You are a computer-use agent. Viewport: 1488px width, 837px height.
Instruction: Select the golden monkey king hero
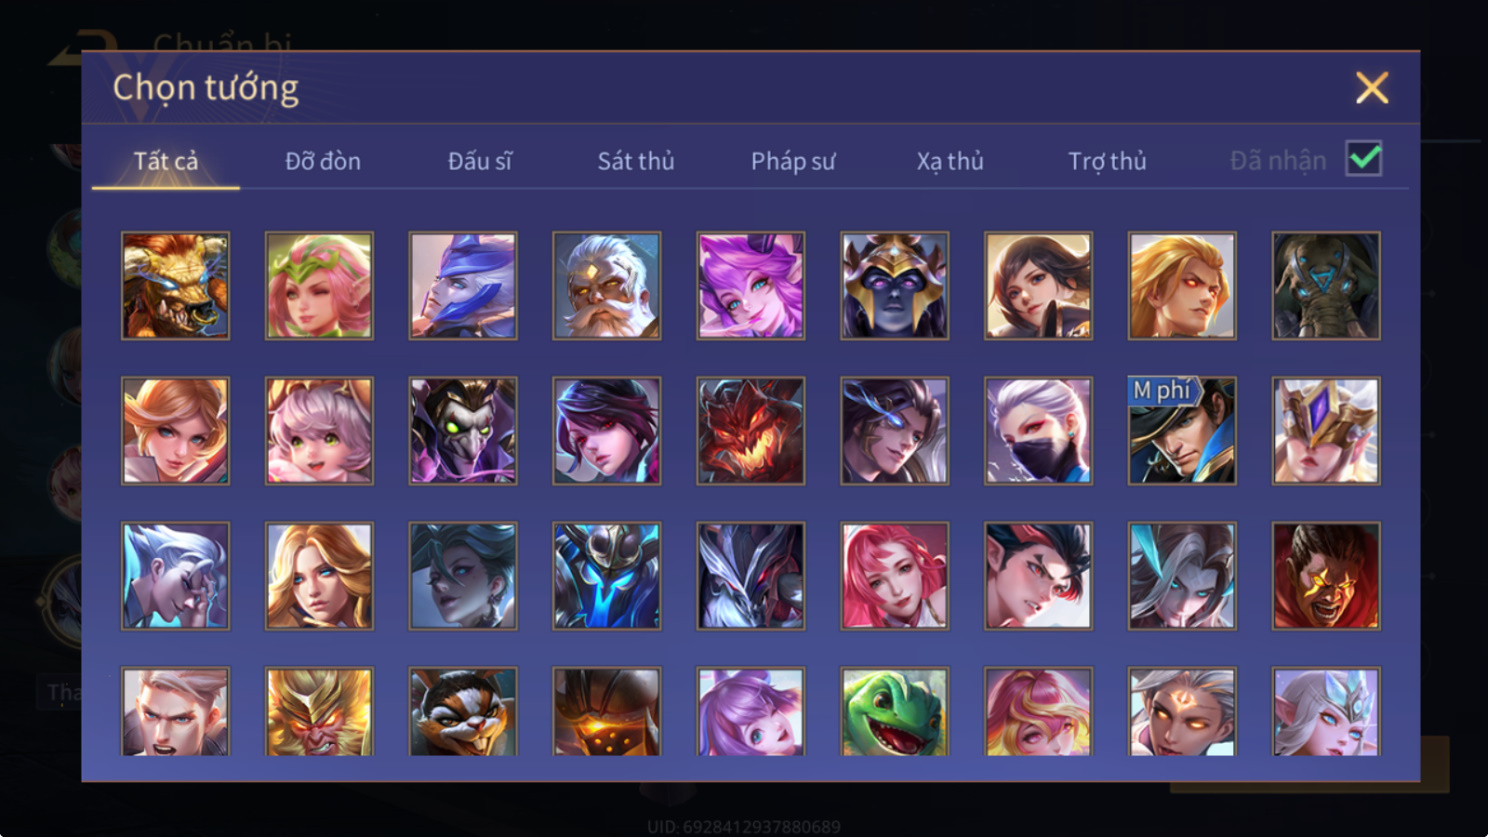coord(319,712)
